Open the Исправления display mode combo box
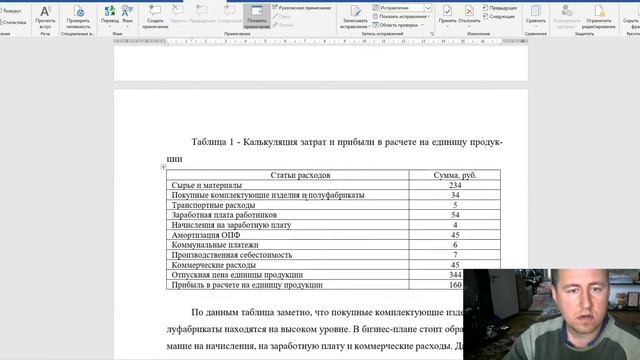 [402, 8]
